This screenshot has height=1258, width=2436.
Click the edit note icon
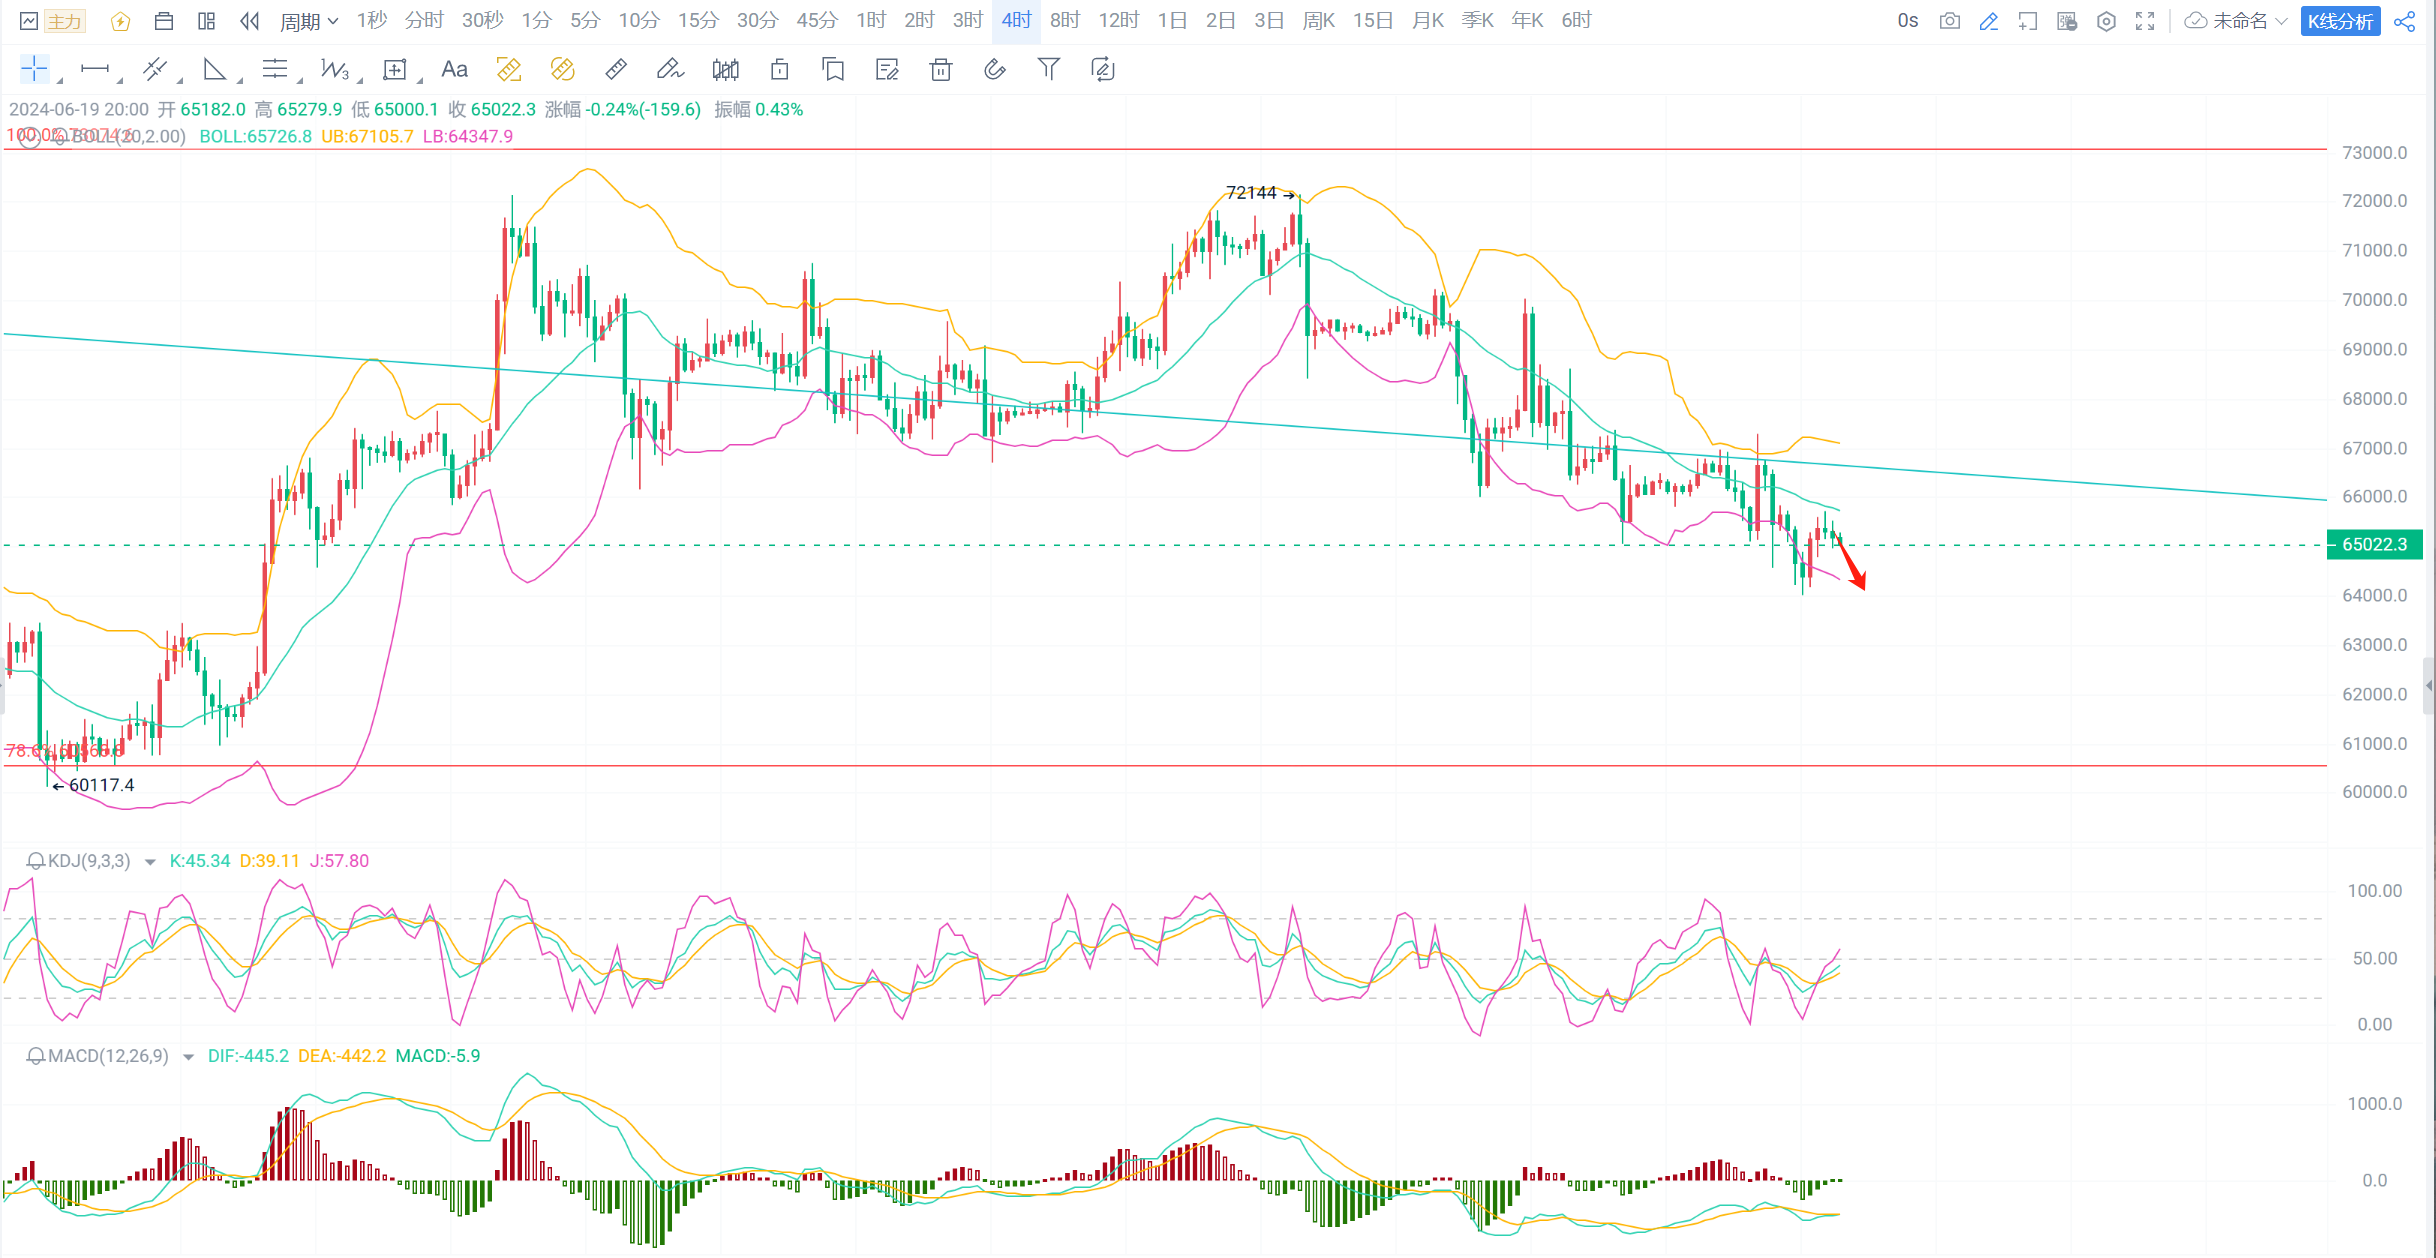887,69
